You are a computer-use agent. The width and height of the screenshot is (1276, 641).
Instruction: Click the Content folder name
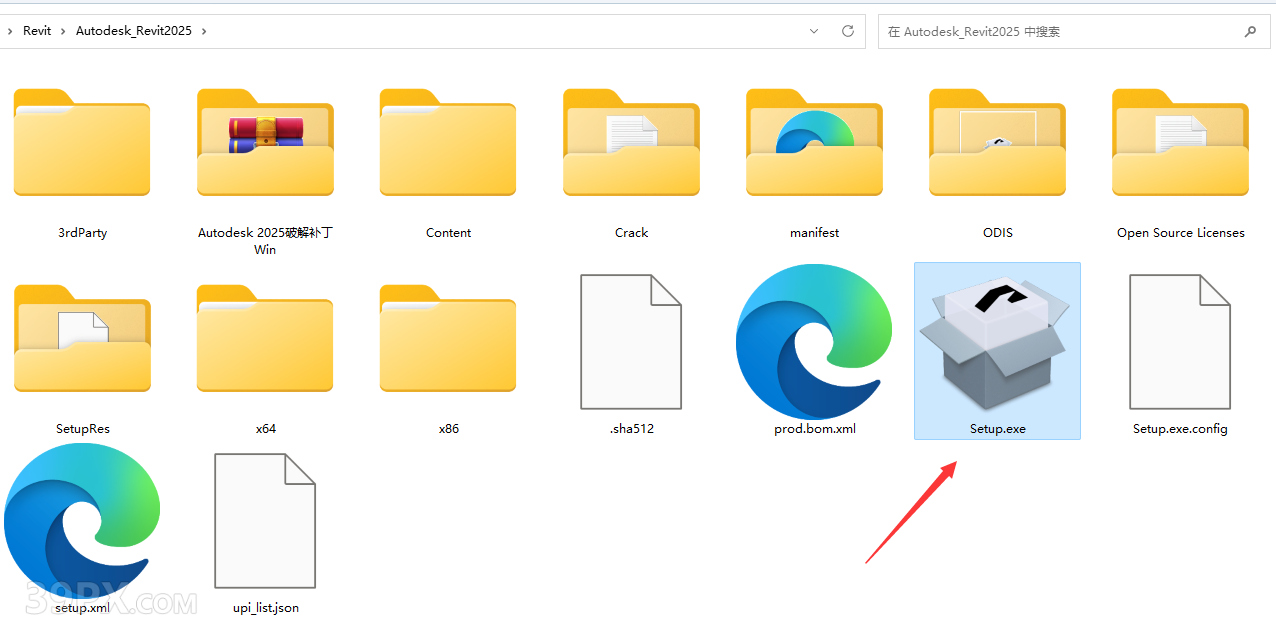tap(448, 233)
